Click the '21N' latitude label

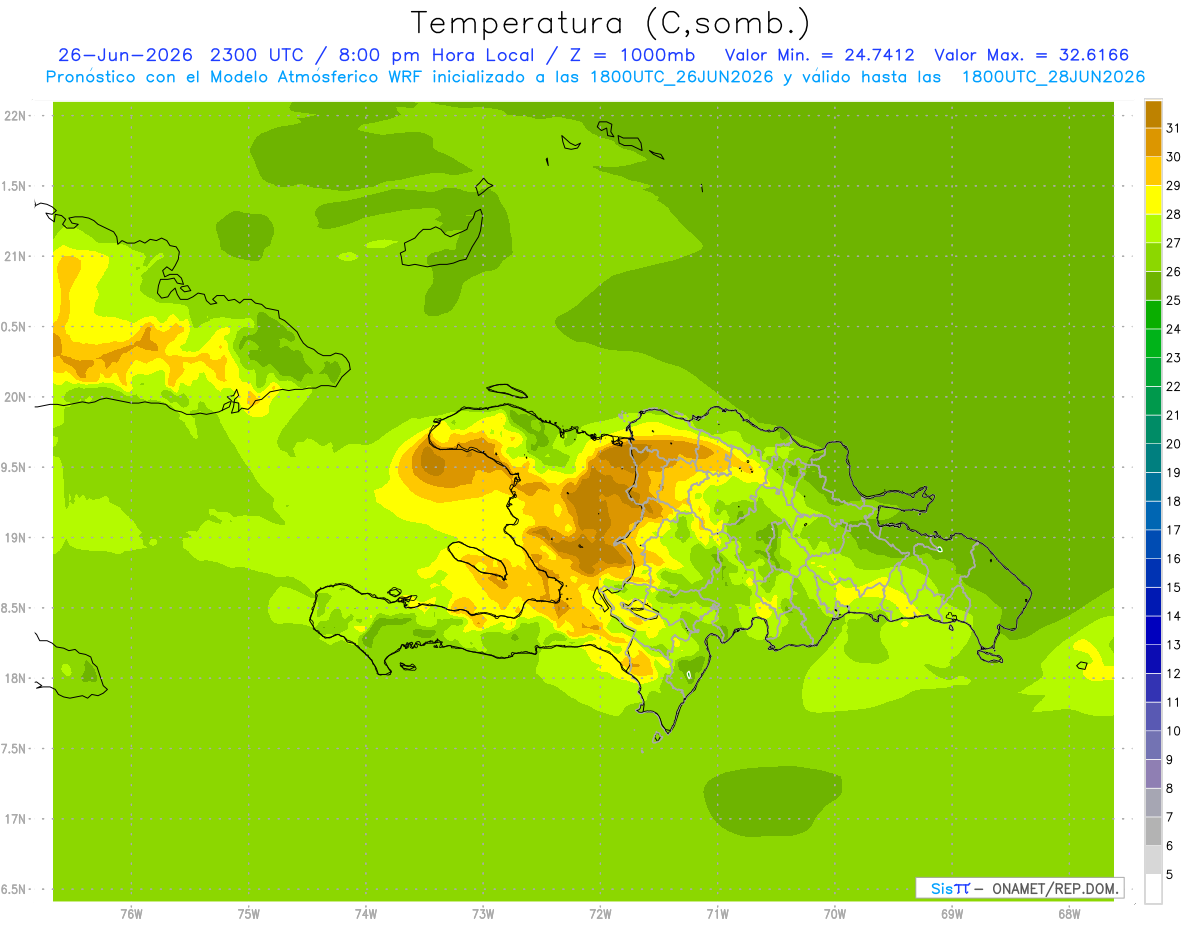(16, 256)
